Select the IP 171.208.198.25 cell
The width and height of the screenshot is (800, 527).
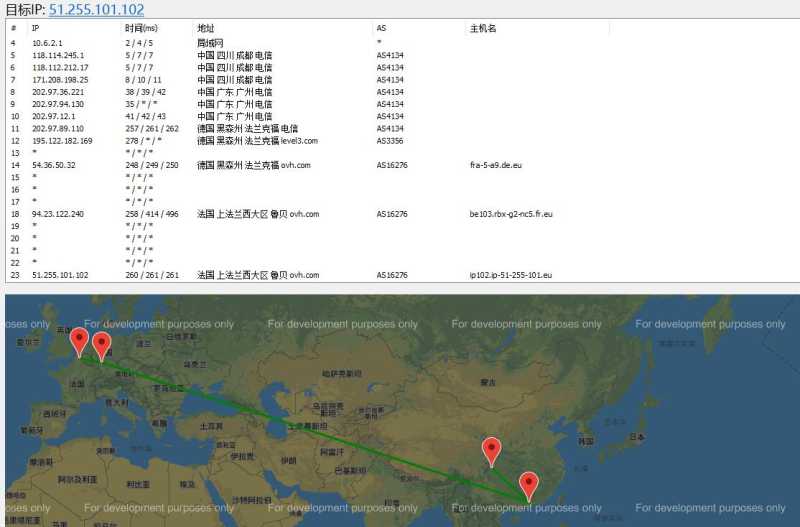[60, 80]
